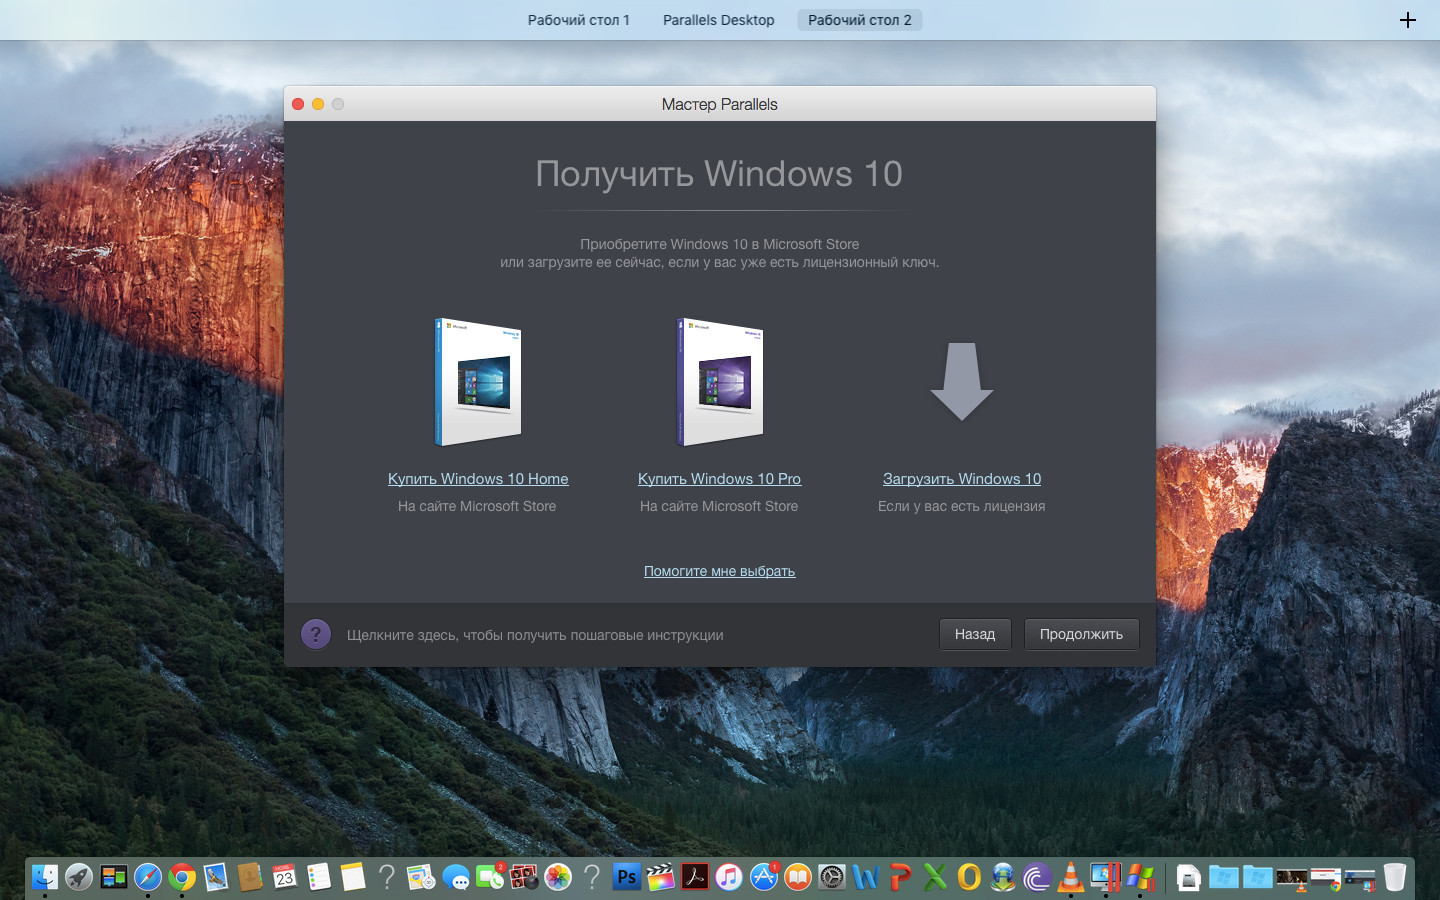
Task: Click the gray download arrow icon
Action: [961, 382]
